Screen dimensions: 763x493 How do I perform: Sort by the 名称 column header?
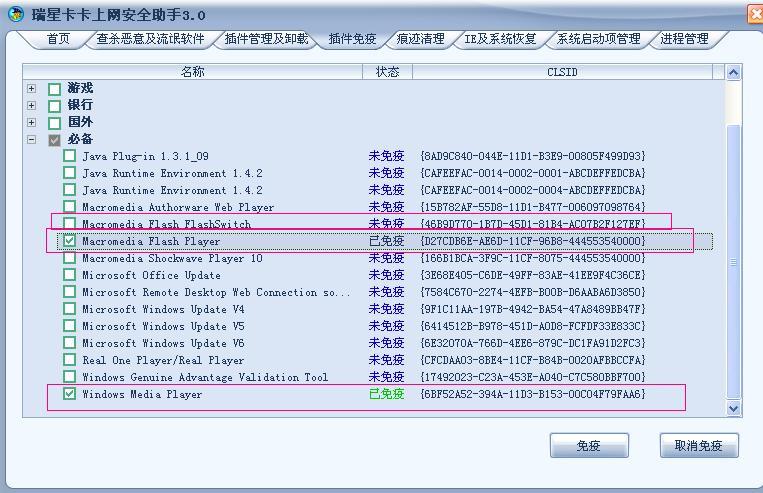coord(192,72)
